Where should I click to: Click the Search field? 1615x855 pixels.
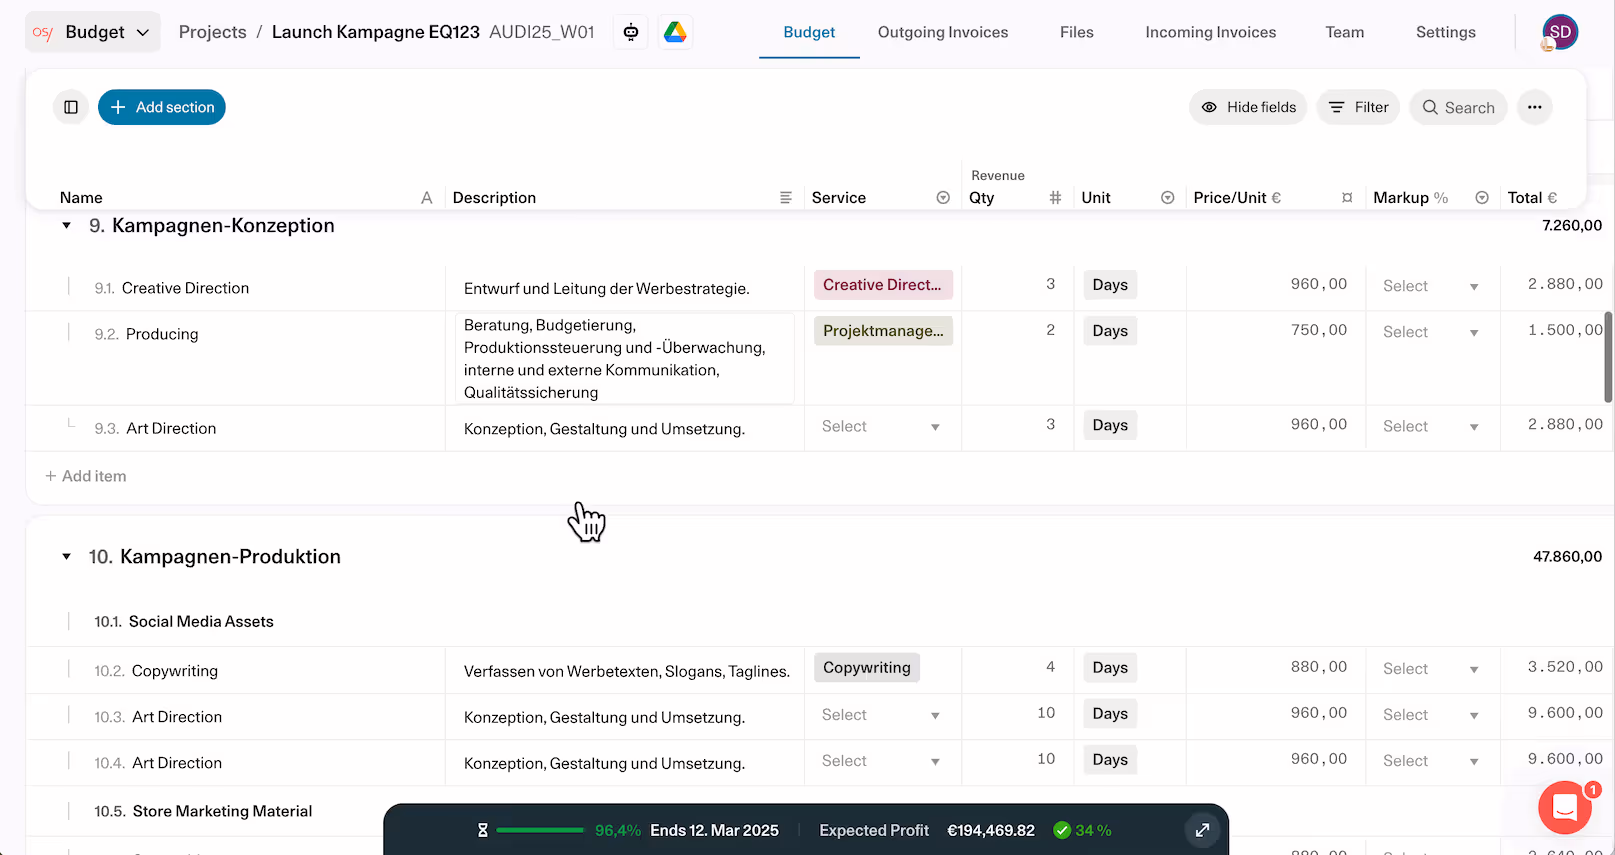click(x=1458, y=107)
